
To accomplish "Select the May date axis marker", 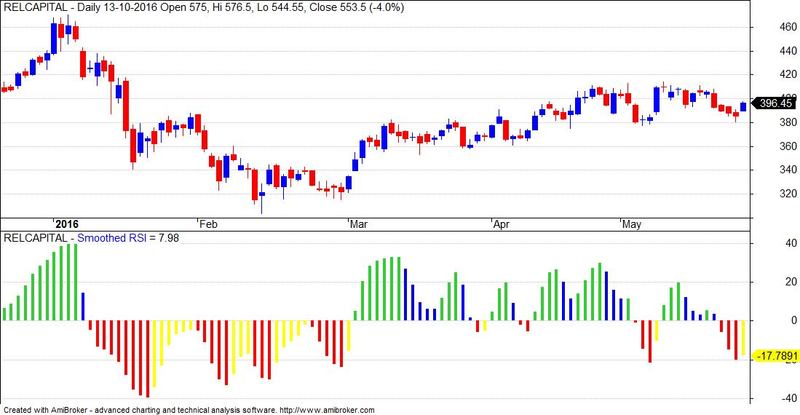I will coord(632,224).
